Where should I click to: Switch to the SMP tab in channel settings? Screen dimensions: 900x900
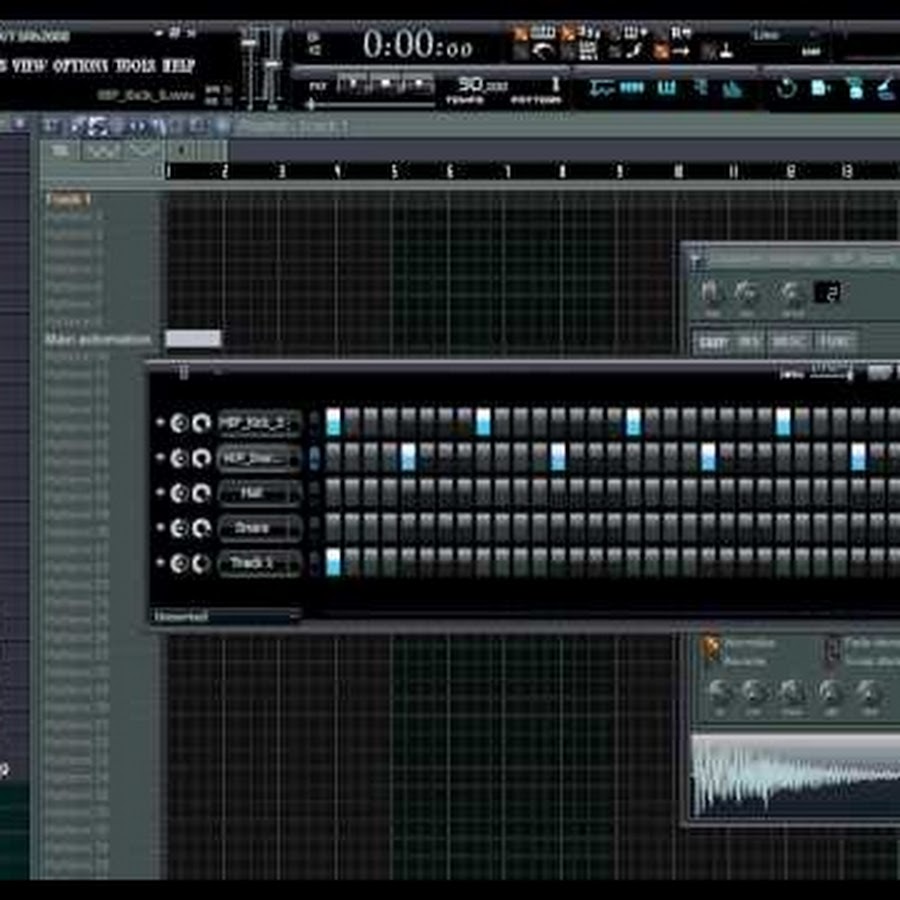tap(712, 342)
